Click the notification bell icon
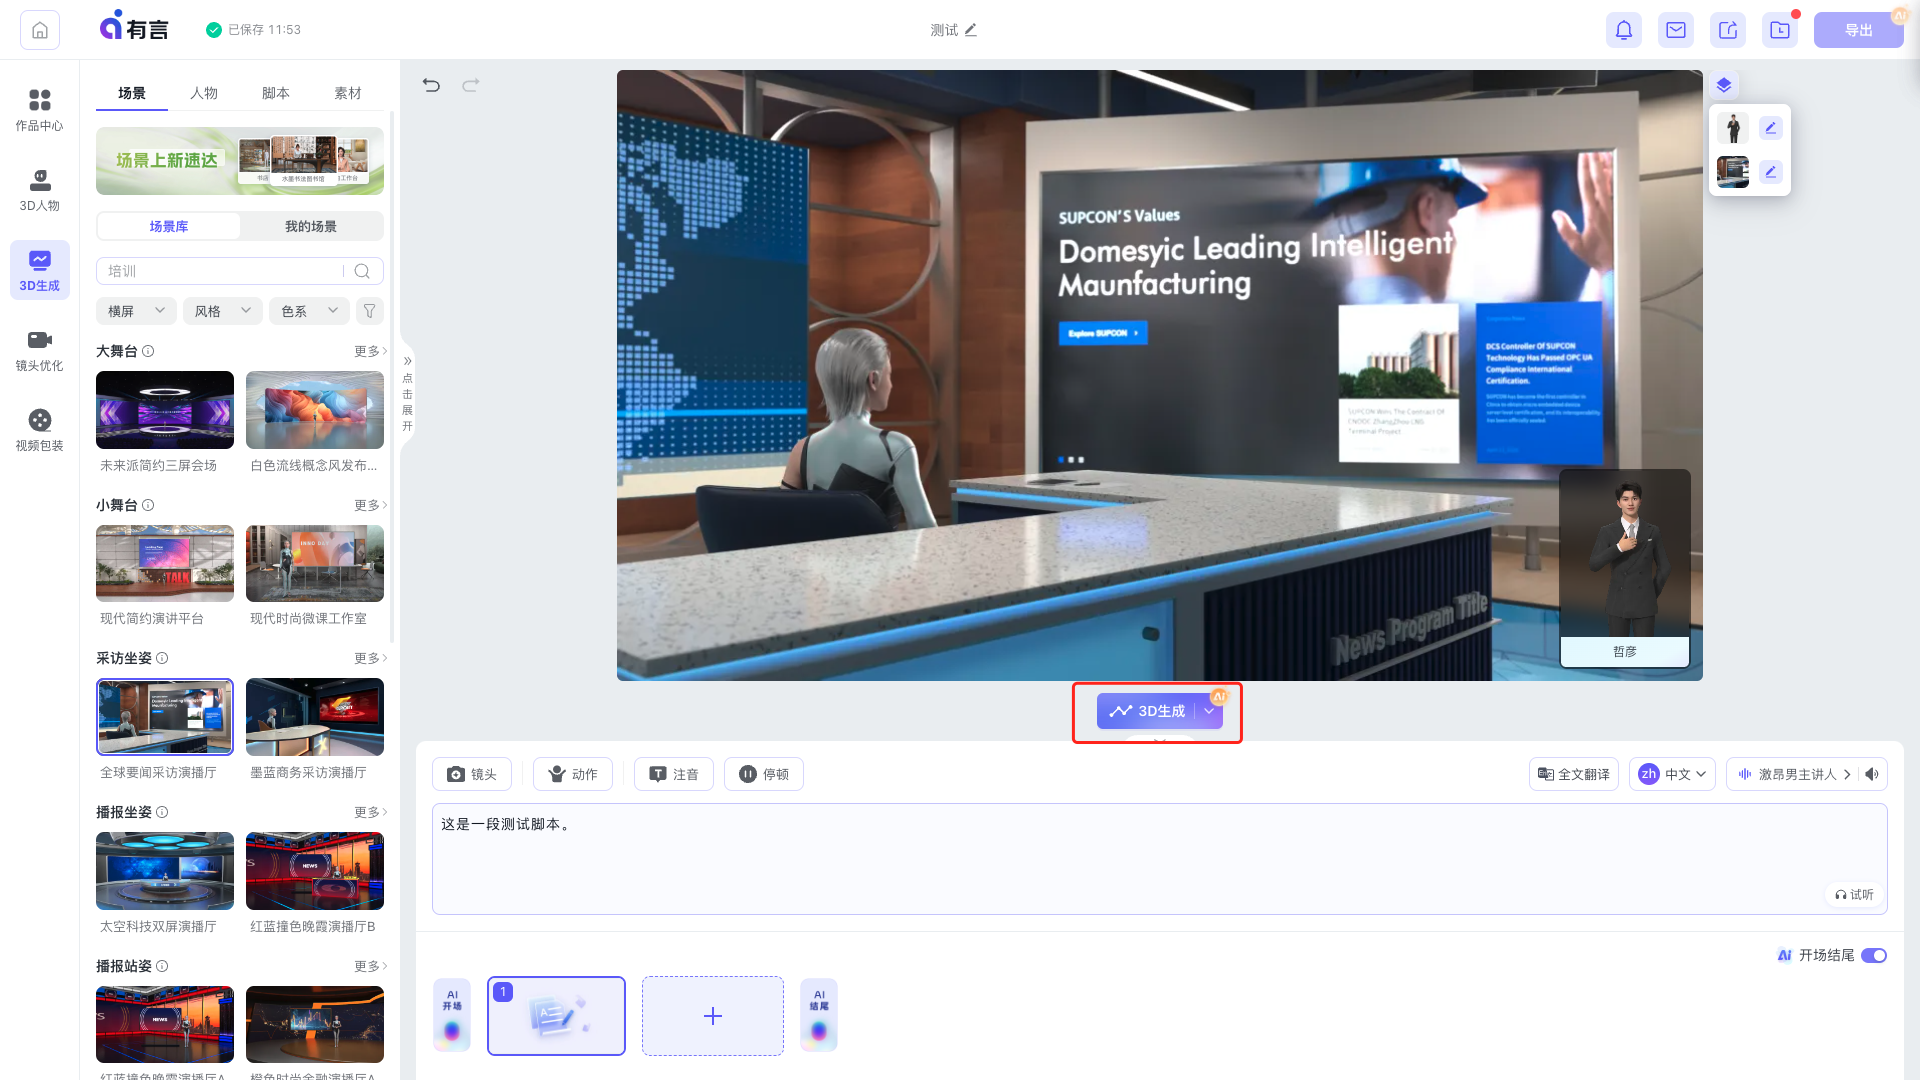Viewport: 1920px width, 1080px height. (x=1623, y=29)
